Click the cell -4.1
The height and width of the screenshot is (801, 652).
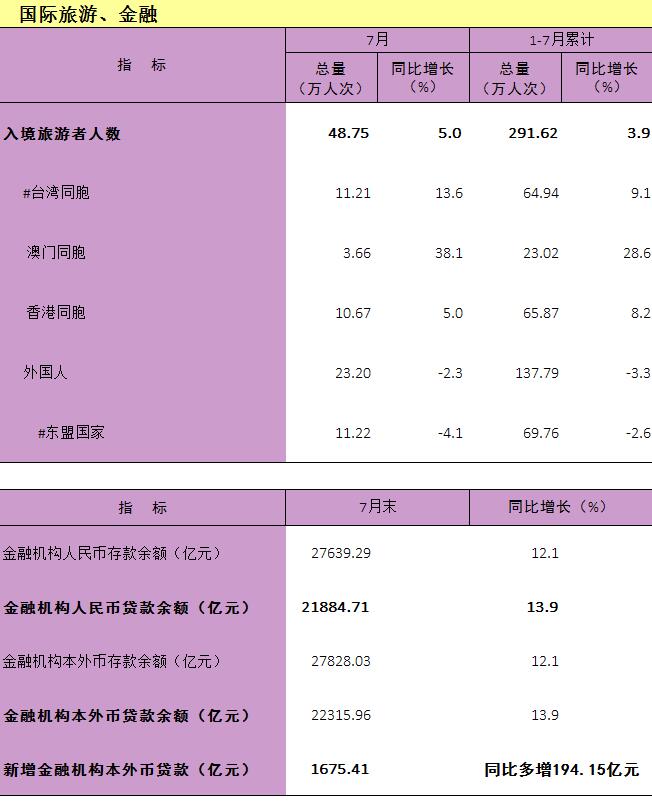pyautogui.click(x=450, y=433)
